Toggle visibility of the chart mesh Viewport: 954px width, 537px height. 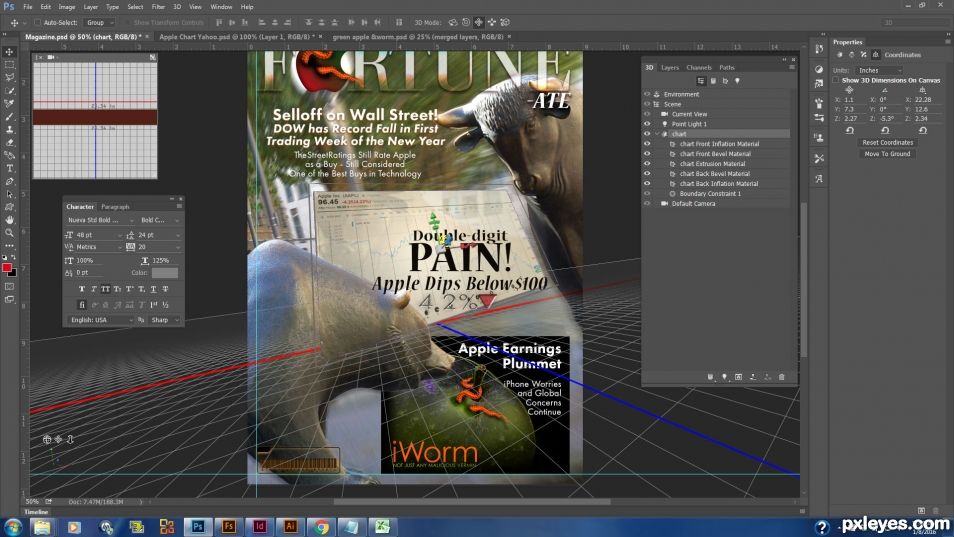[647, 134]
